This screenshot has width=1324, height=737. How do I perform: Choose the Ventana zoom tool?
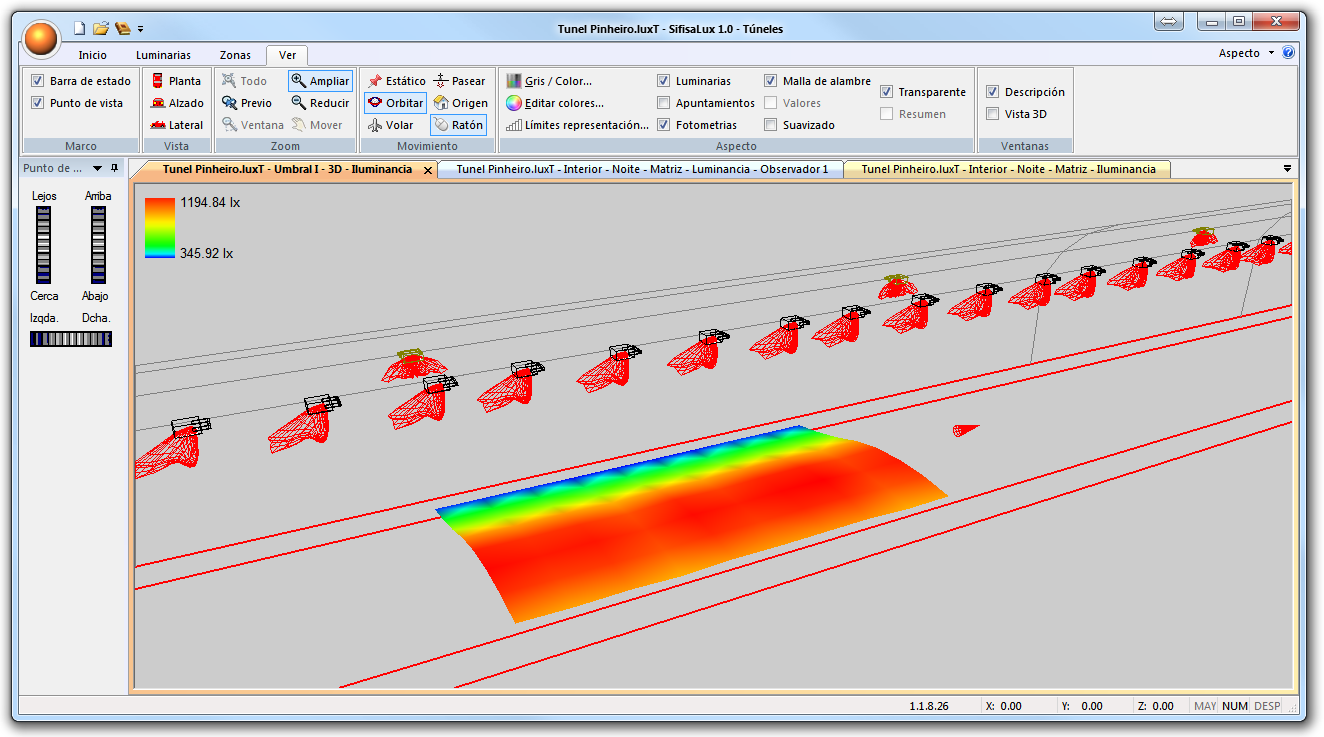click(253, 125)
